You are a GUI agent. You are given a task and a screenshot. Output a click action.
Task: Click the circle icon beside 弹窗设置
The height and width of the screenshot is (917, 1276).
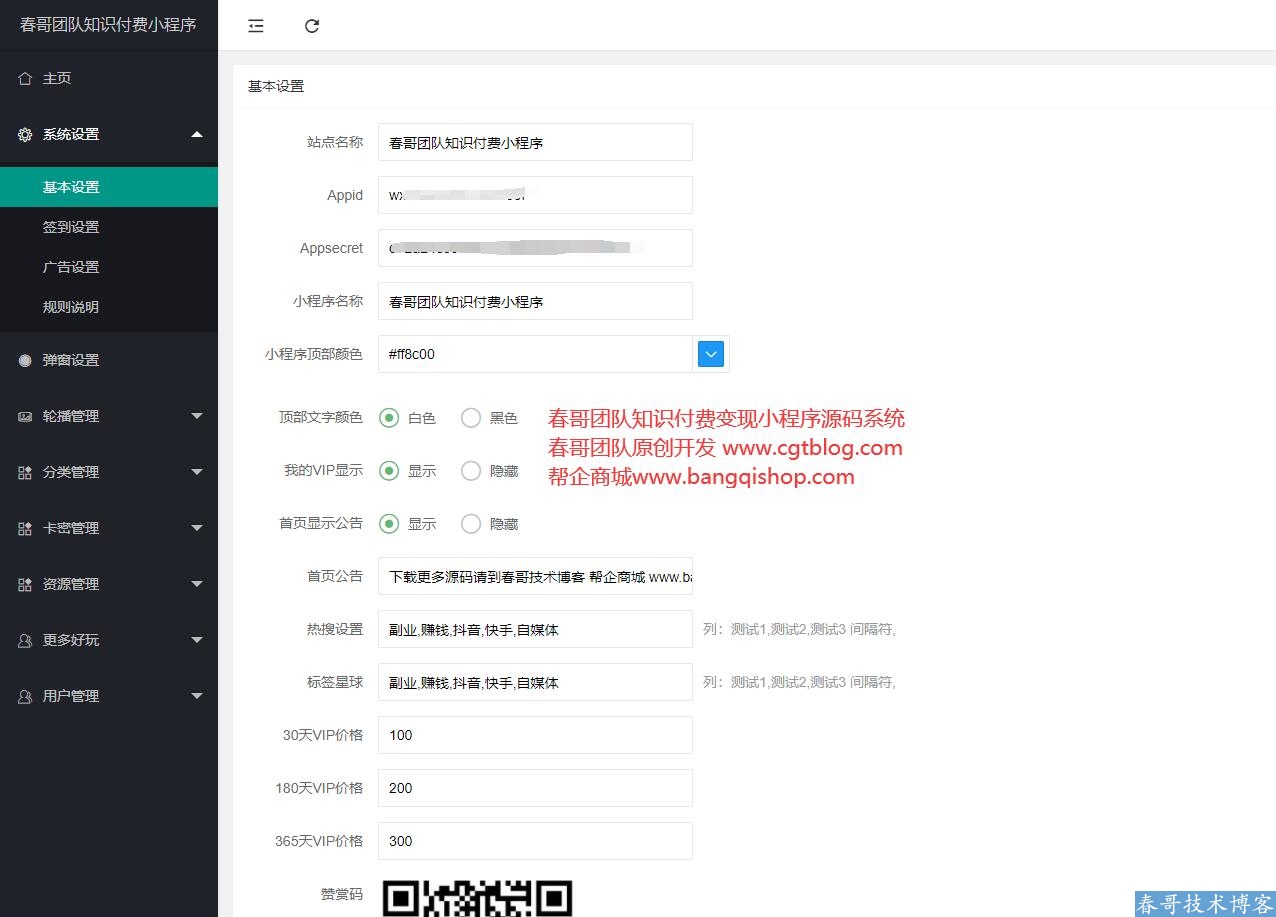pos(25,360)
